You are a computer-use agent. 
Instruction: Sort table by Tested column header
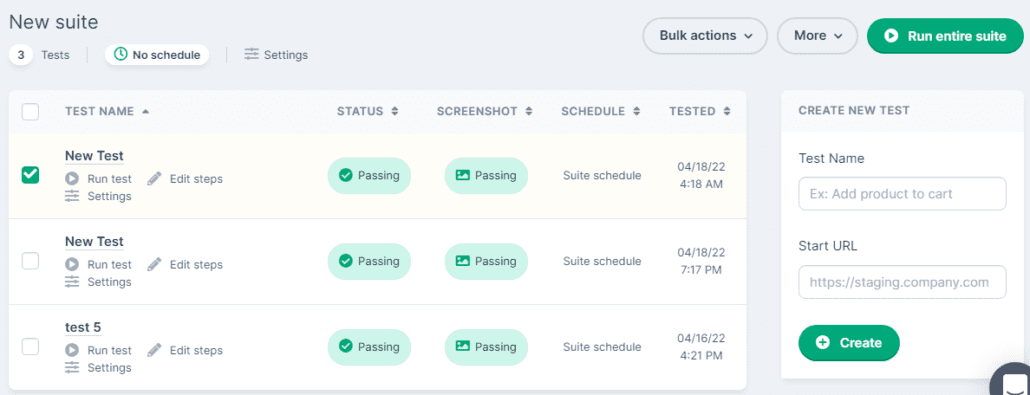pos(700,111)
